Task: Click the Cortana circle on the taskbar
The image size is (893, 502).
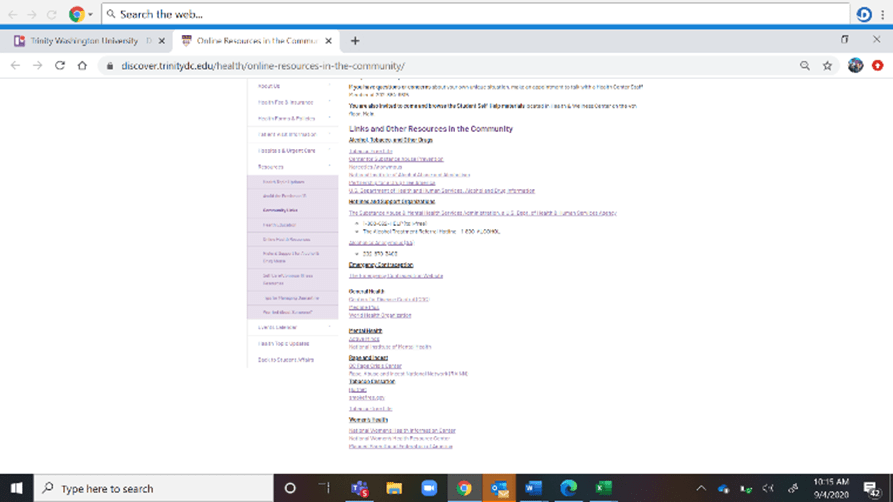Action: pos(290,488)
